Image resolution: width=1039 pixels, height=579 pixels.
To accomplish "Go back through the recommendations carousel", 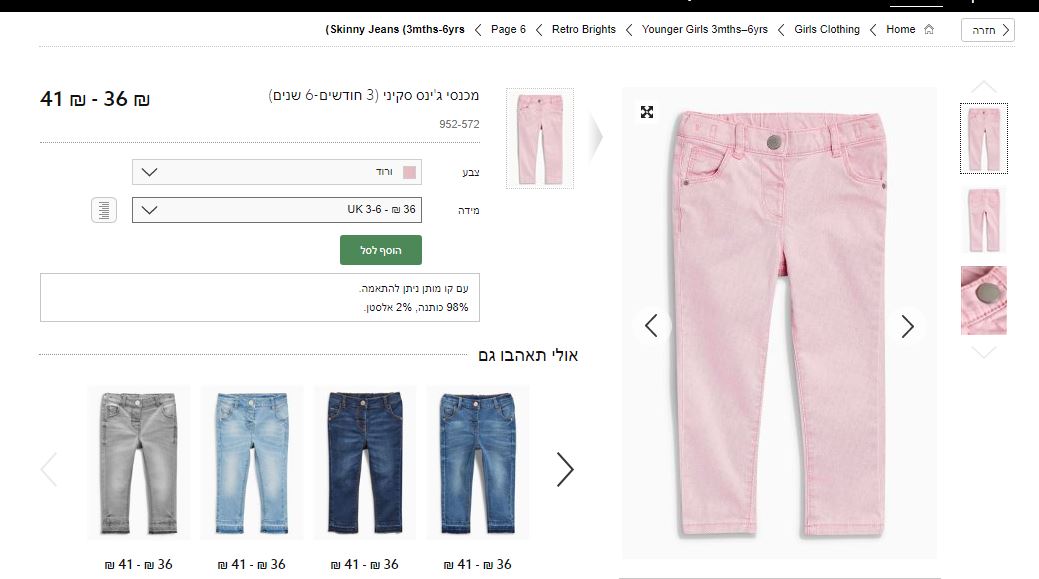I will 49,469.
